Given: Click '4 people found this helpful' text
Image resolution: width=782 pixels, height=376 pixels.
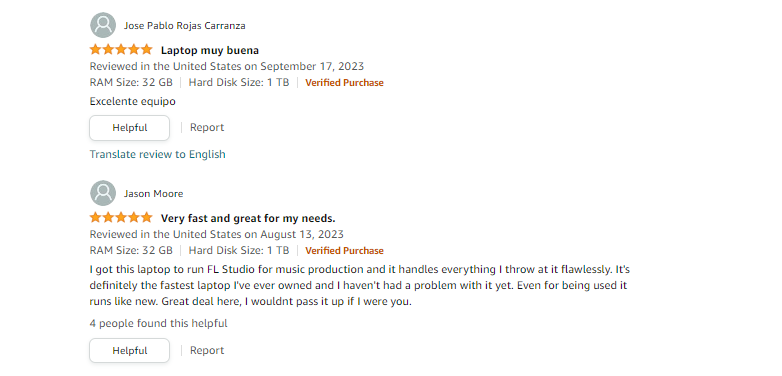Looking at the screenshot, I should pyautogui.click(x=159, y=323).
